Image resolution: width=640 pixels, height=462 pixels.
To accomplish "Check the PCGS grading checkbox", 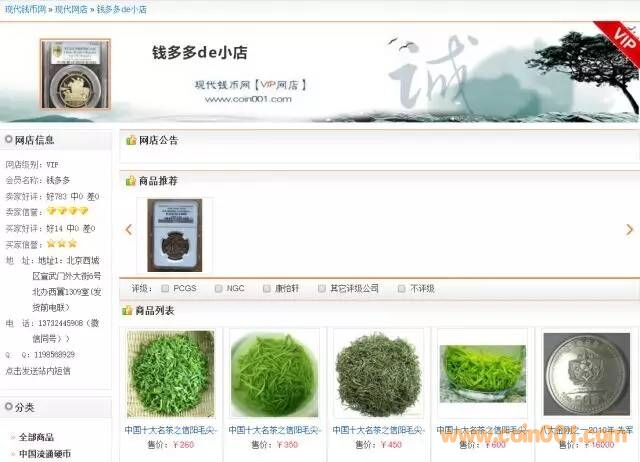I will coord(165,289).
